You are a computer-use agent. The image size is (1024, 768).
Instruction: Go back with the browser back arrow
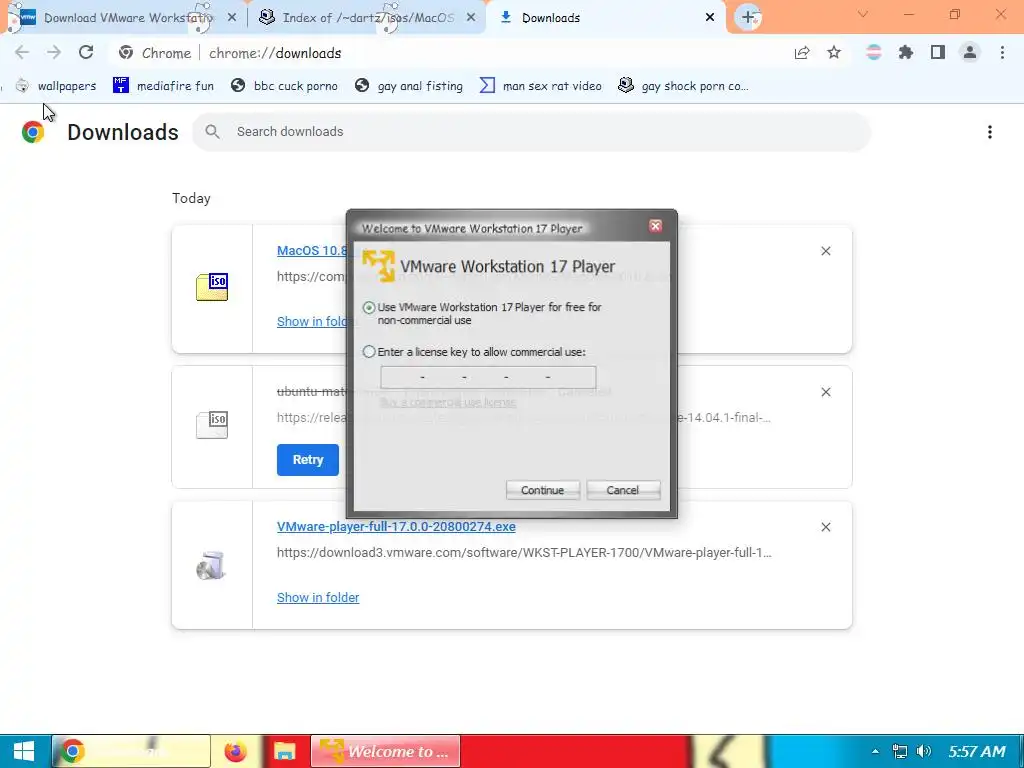[x=22, y=52]
